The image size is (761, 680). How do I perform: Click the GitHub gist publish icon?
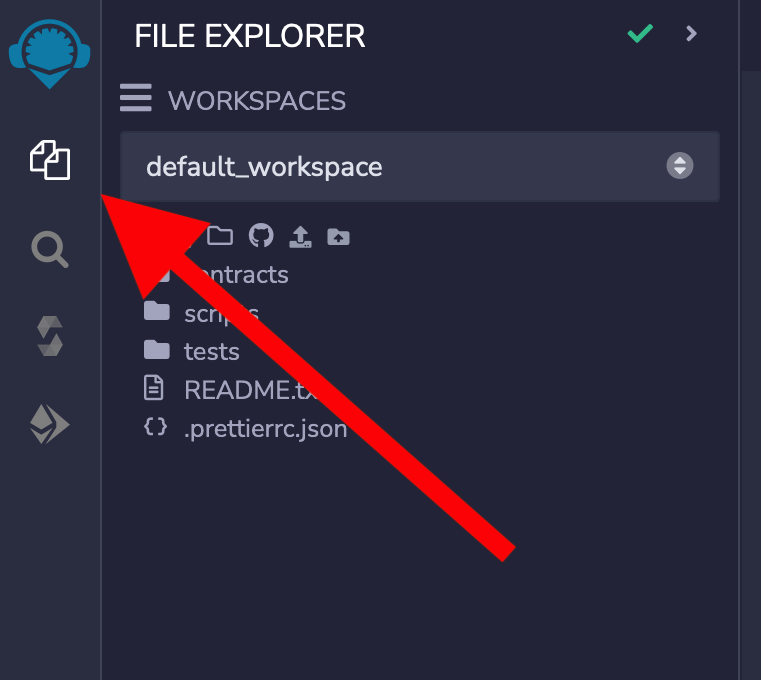click(261, 236)
